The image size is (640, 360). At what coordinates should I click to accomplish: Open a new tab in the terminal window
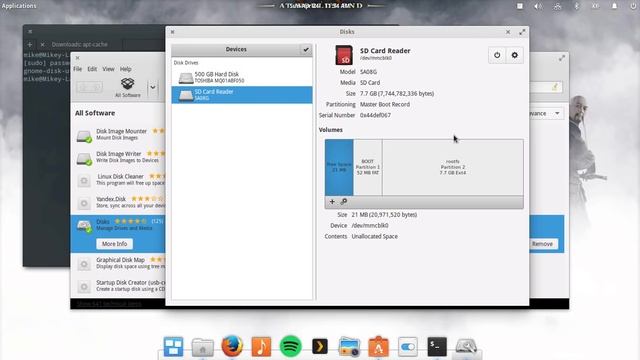30,44
